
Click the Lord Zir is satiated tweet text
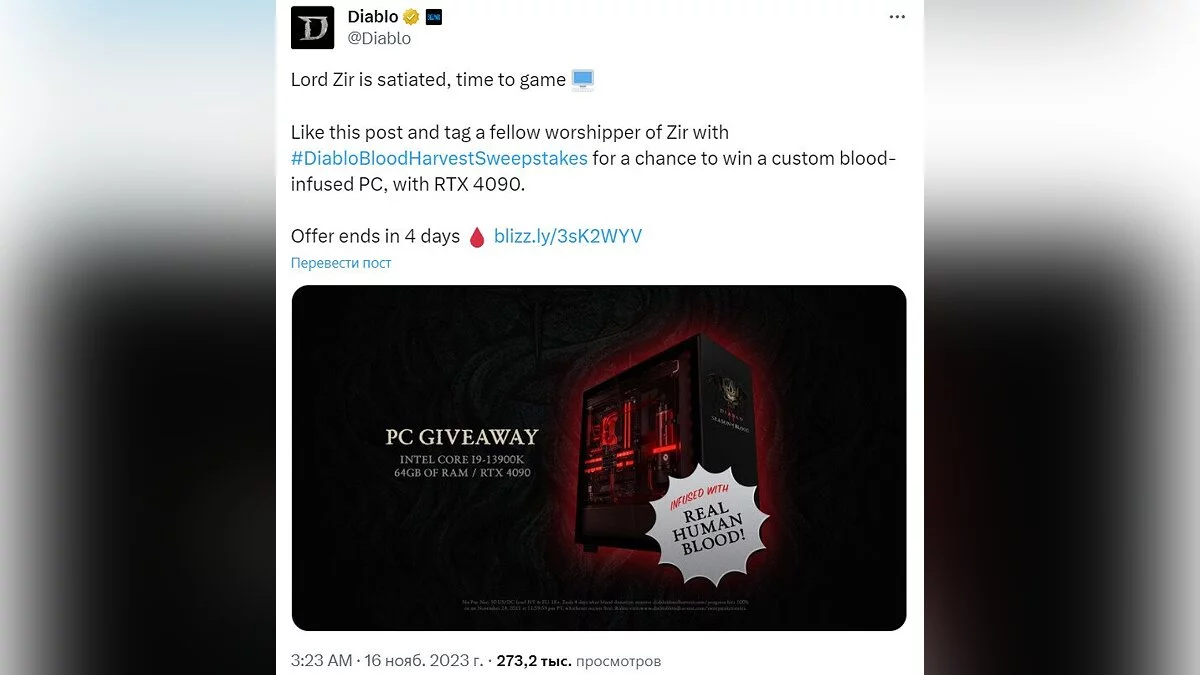click(428, 80)
